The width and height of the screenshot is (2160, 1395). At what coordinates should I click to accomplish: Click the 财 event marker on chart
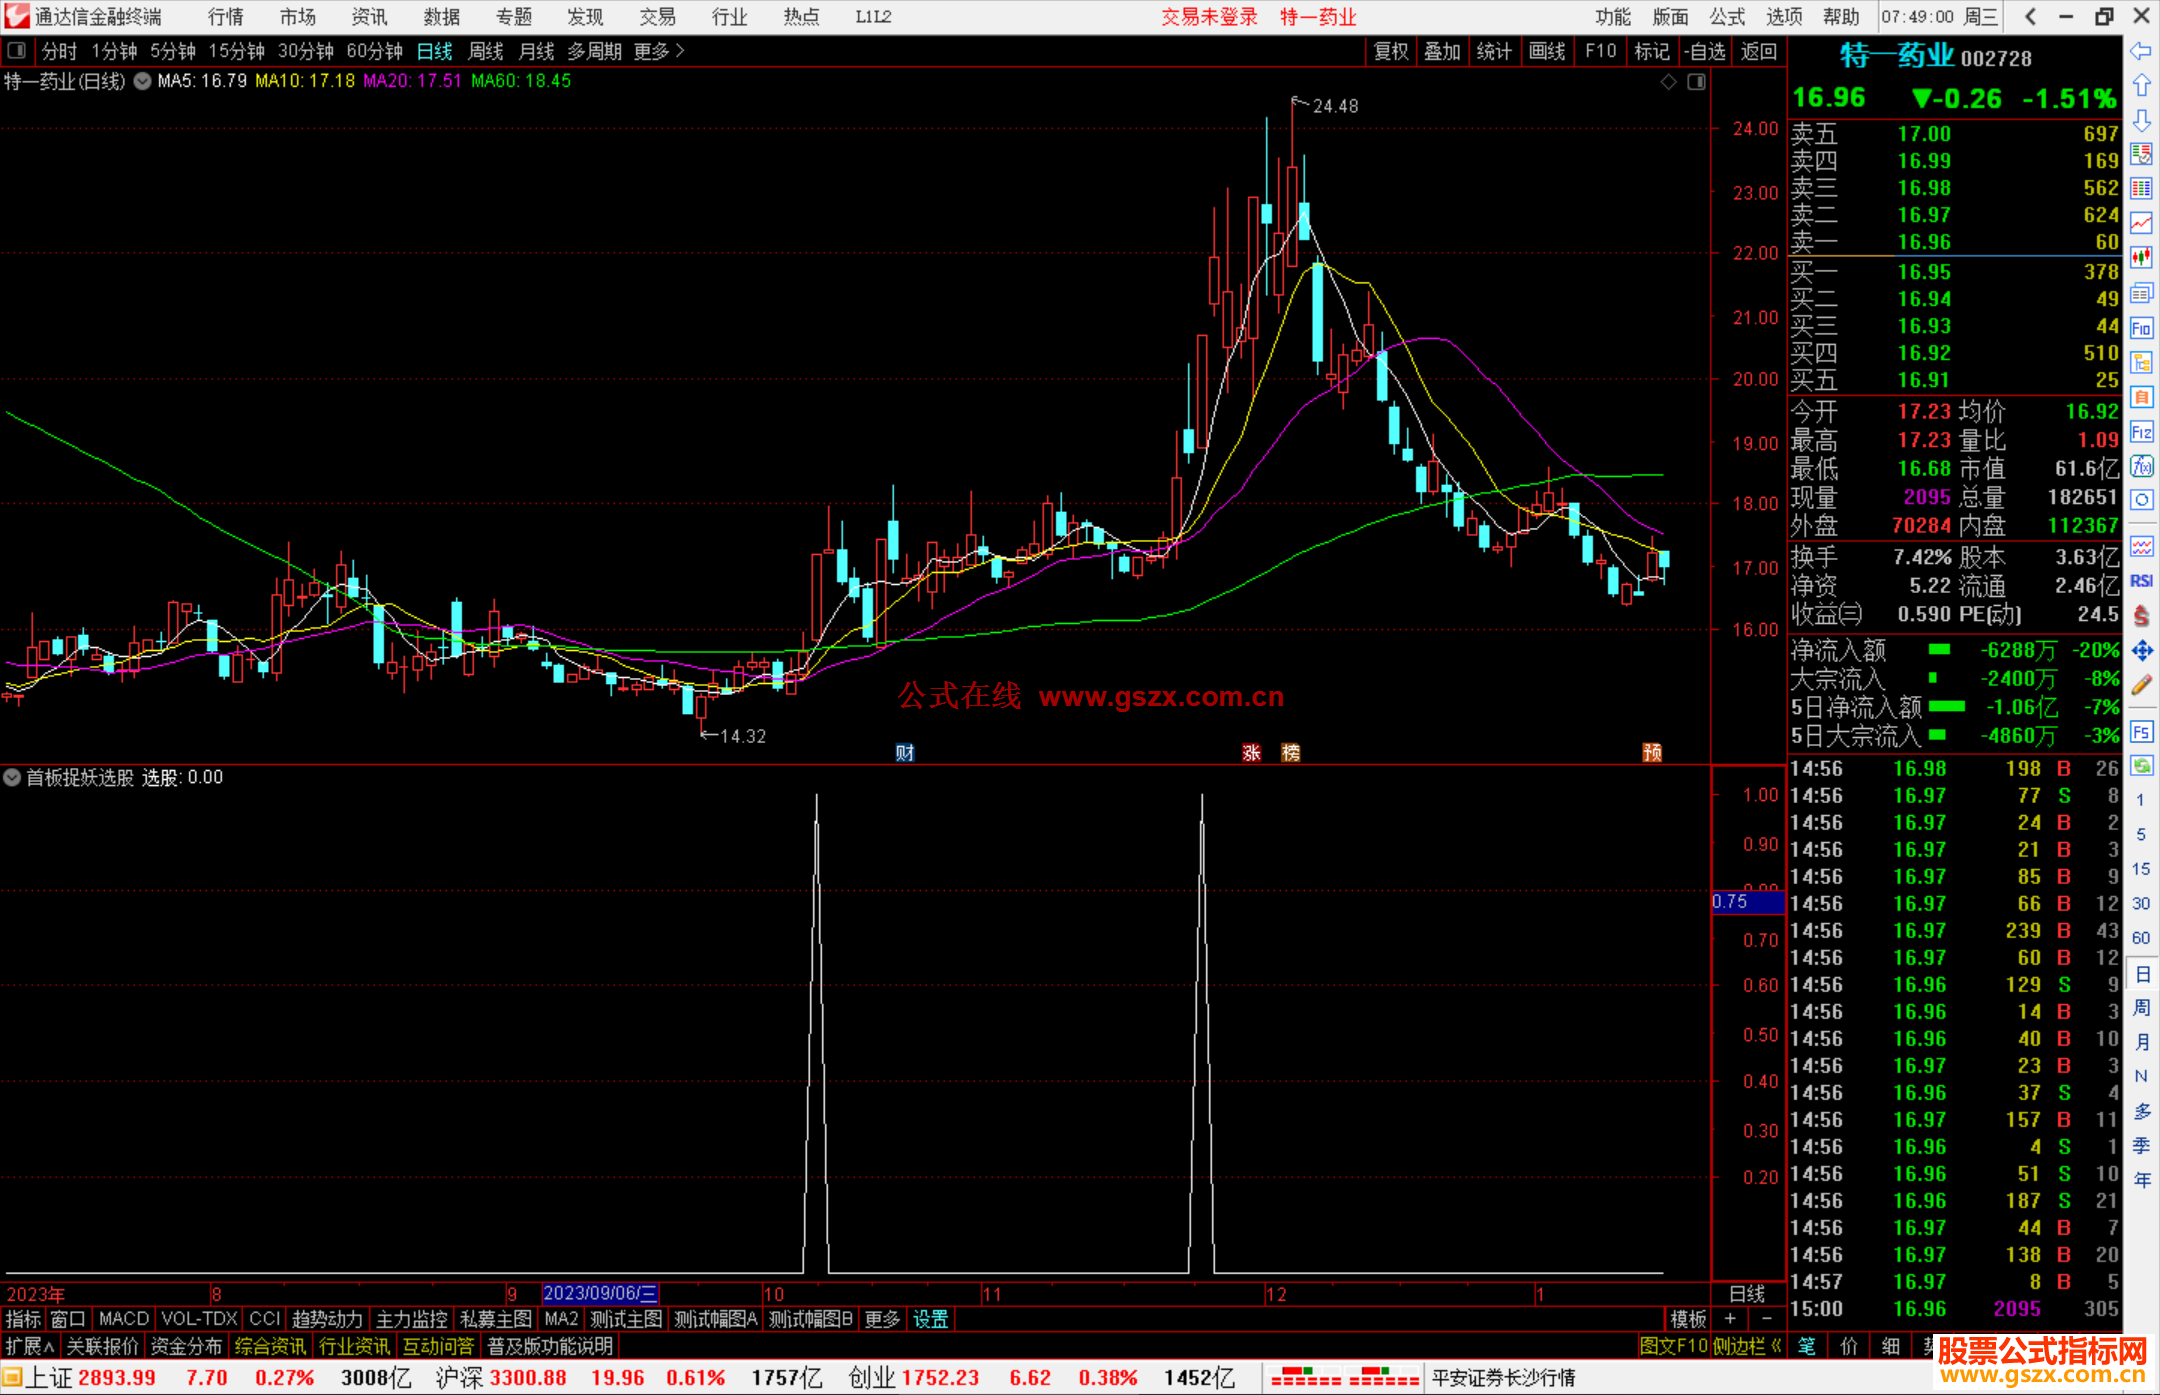click(905, 753)
